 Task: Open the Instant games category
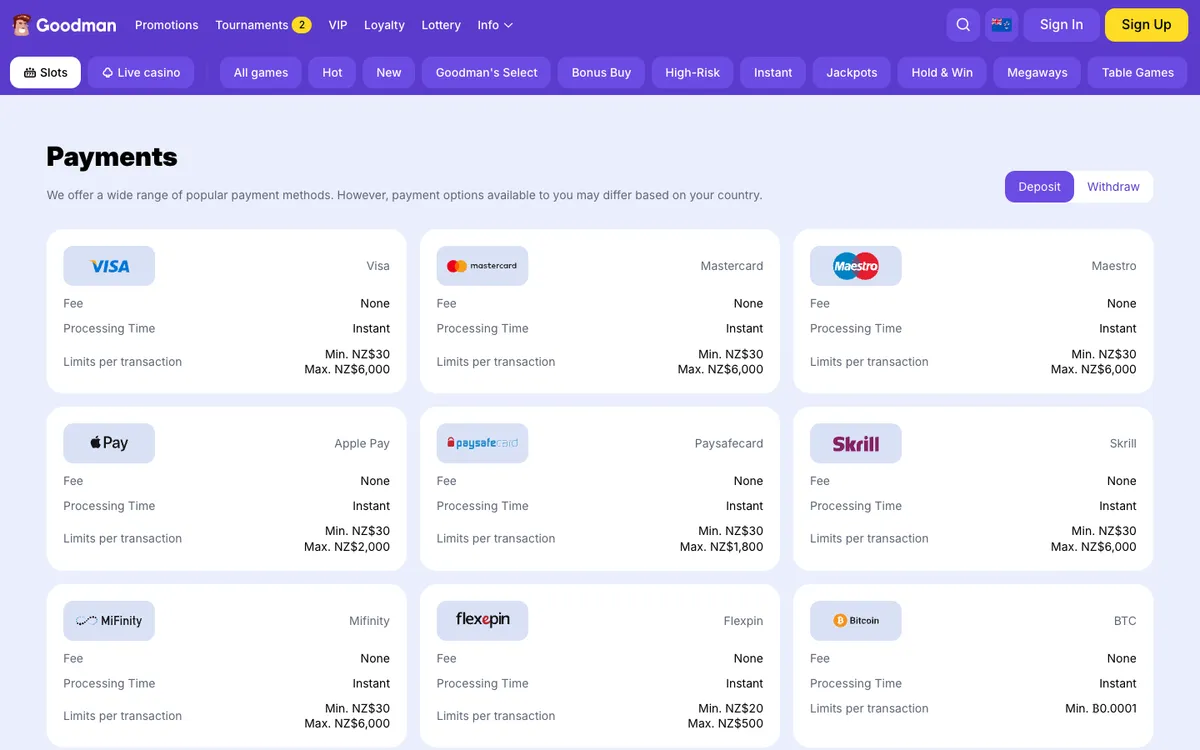[773, 72]
